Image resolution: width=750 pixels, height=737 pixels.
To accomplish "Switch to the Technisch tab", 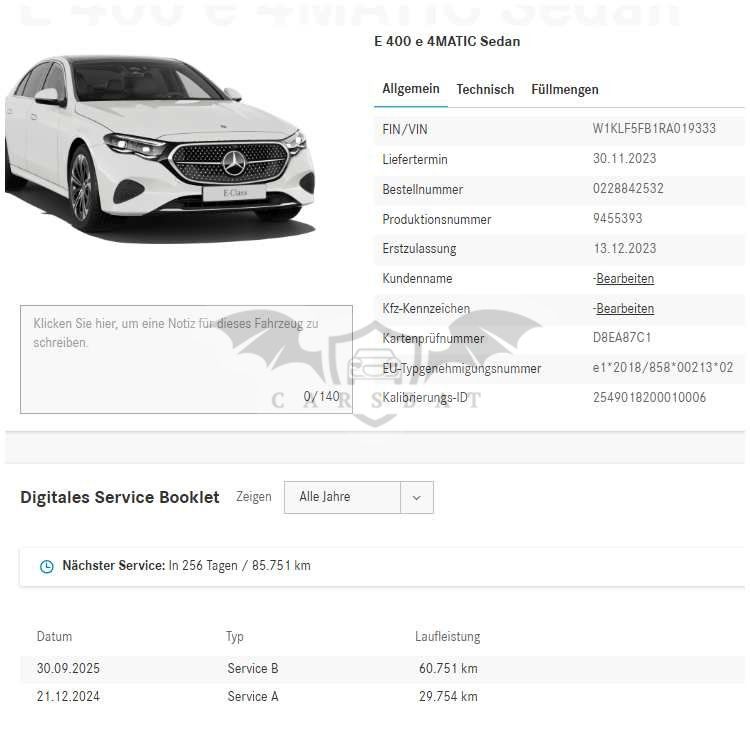I will point(485,89).
